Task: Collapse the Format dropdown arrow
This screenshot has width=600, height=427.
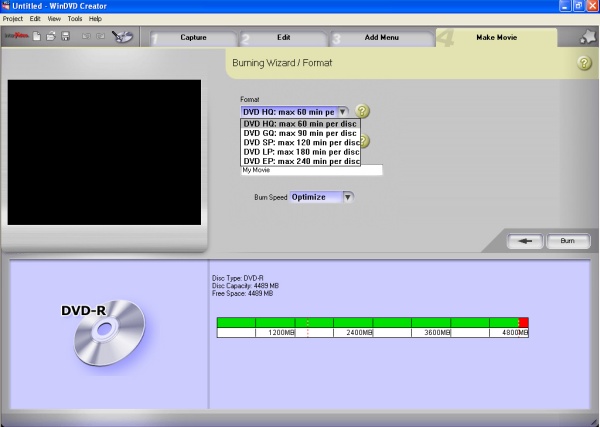Action: (x=343, y=112)
